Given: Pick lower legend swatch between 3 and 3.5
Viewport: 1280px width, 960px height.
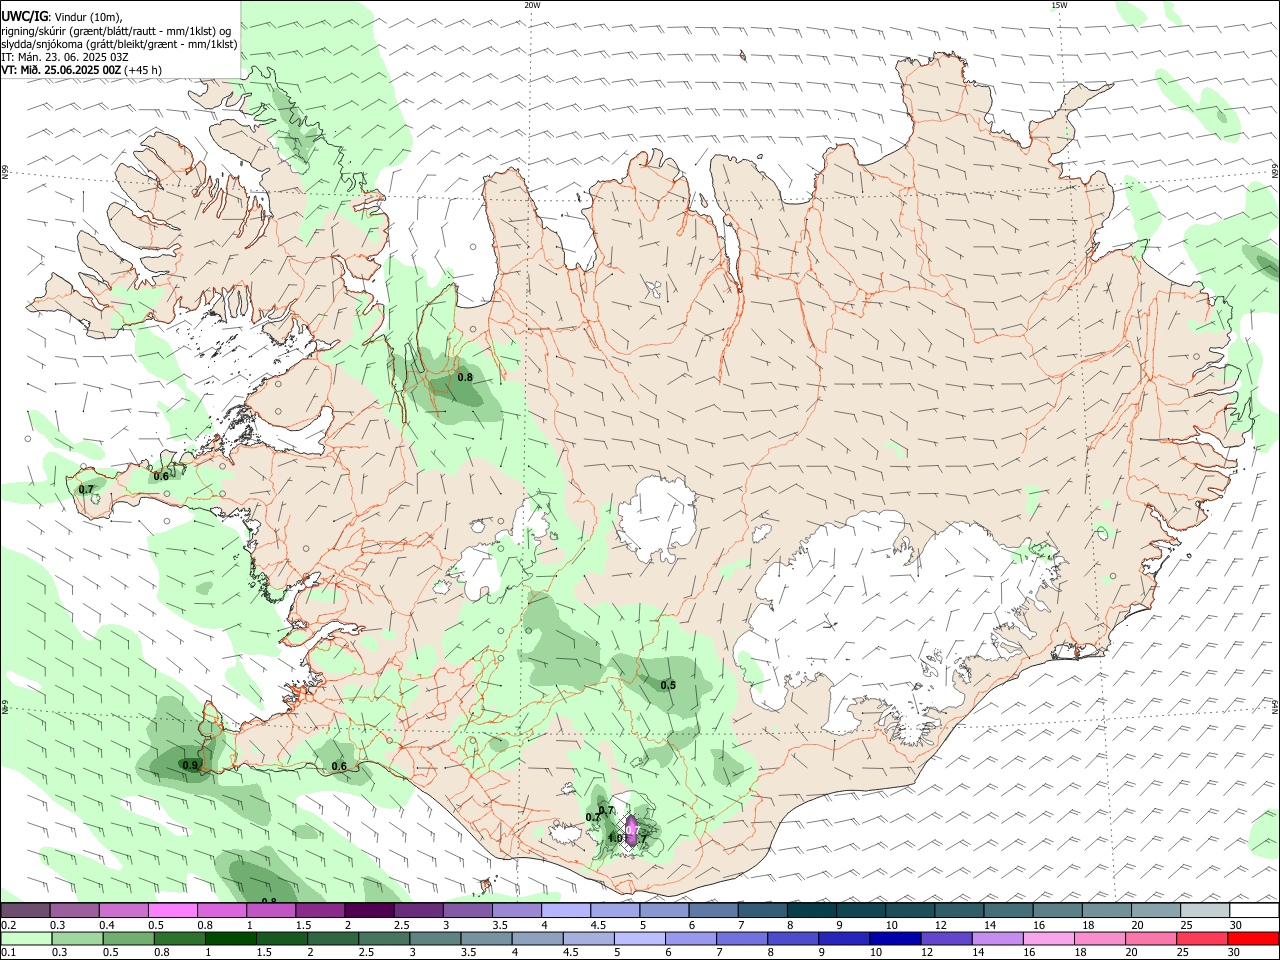Looking at the screenshot, I should pos(437,938).
